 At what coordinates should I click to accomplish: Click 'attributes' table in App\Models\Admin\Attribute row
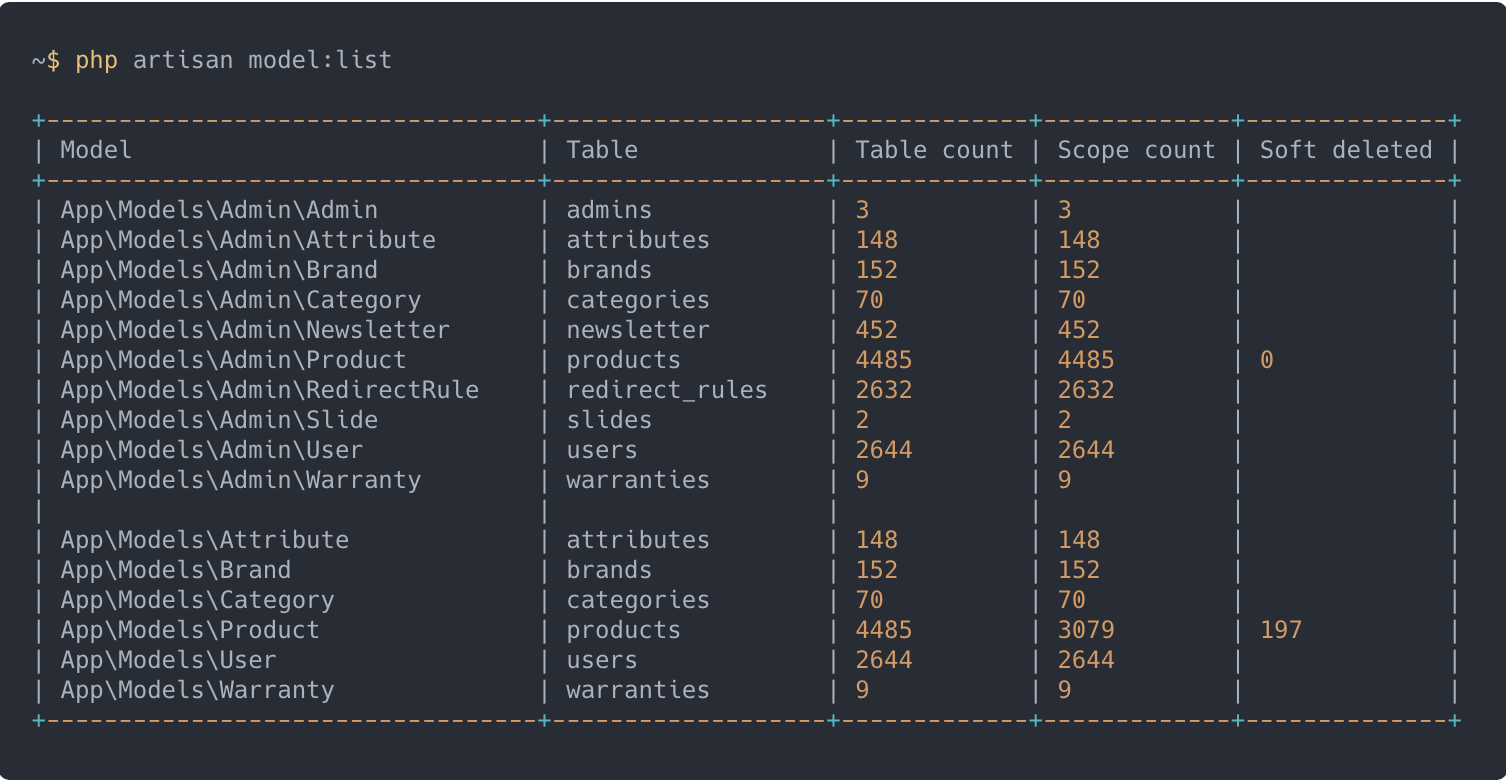point(638,240)
